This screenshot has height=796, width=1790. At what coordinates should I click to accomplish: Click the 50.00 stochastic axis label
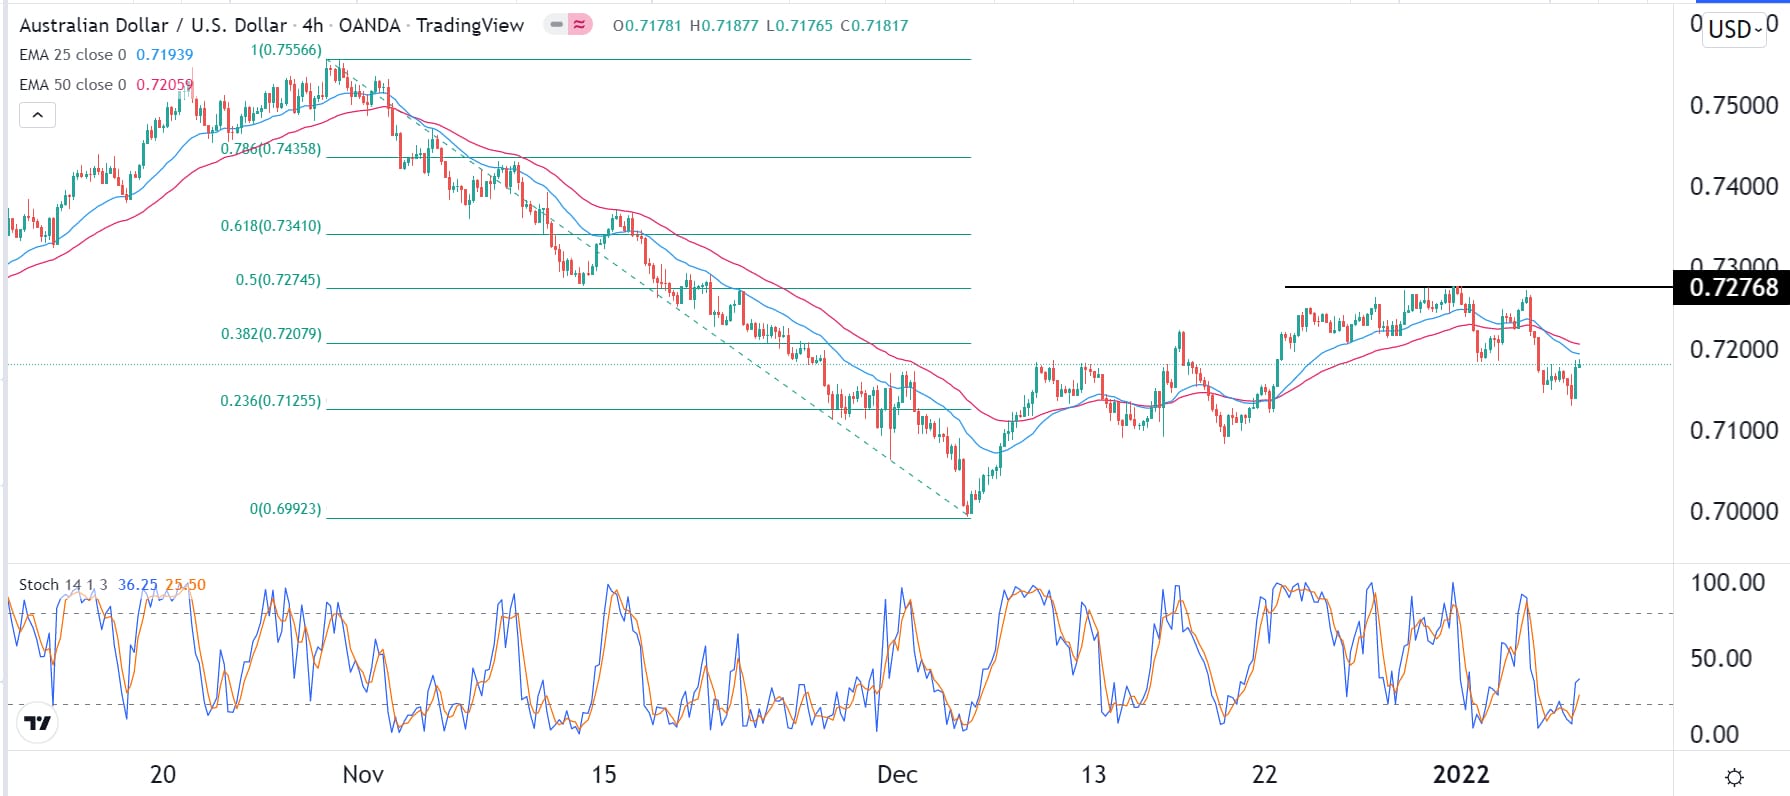click(x=1721, y=659)
